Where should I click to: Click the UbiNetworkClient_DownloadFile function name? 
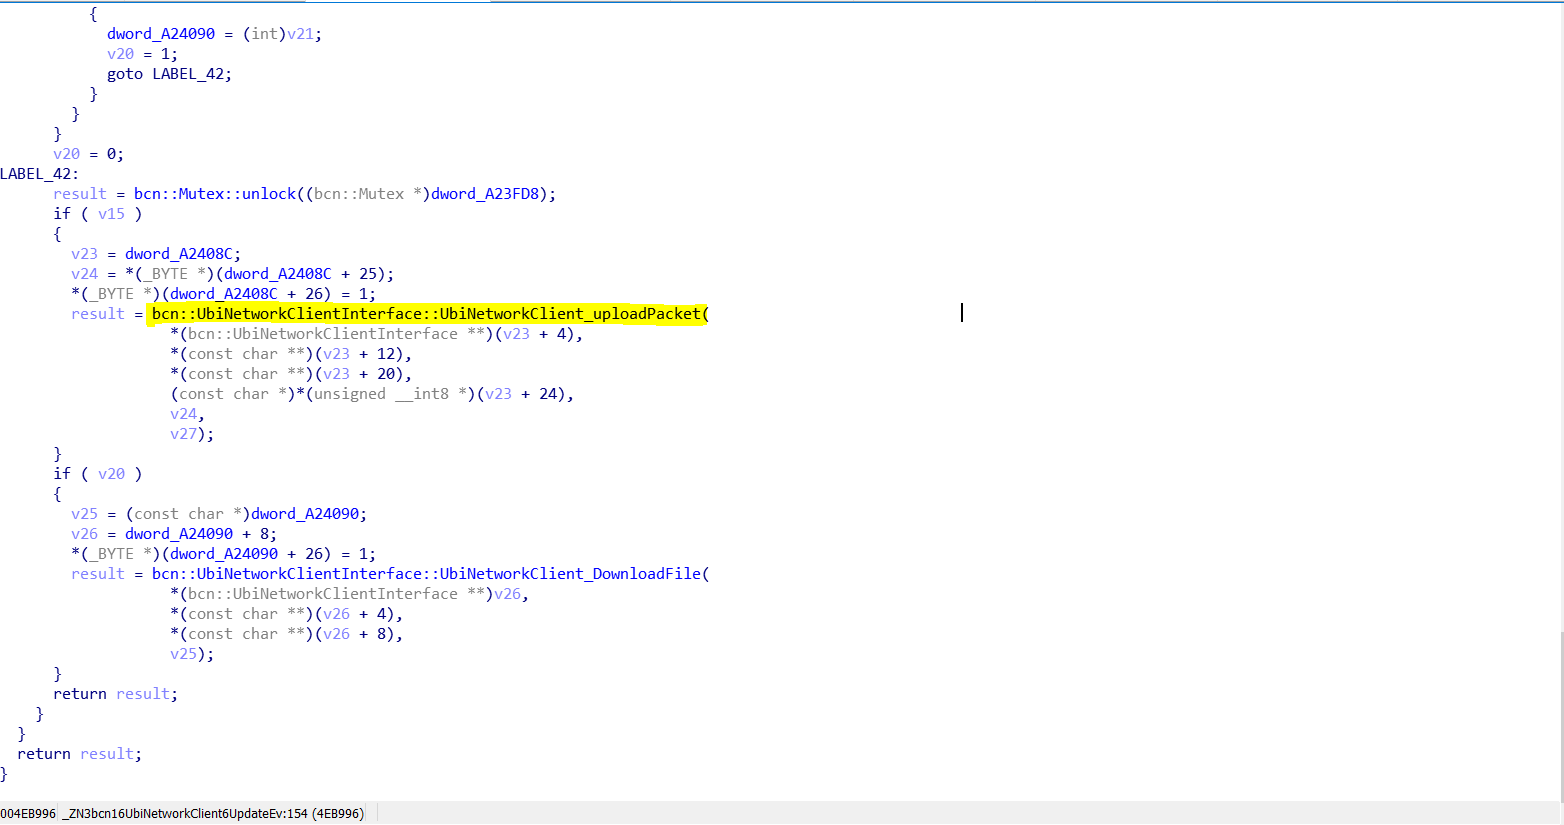(570, 574)
